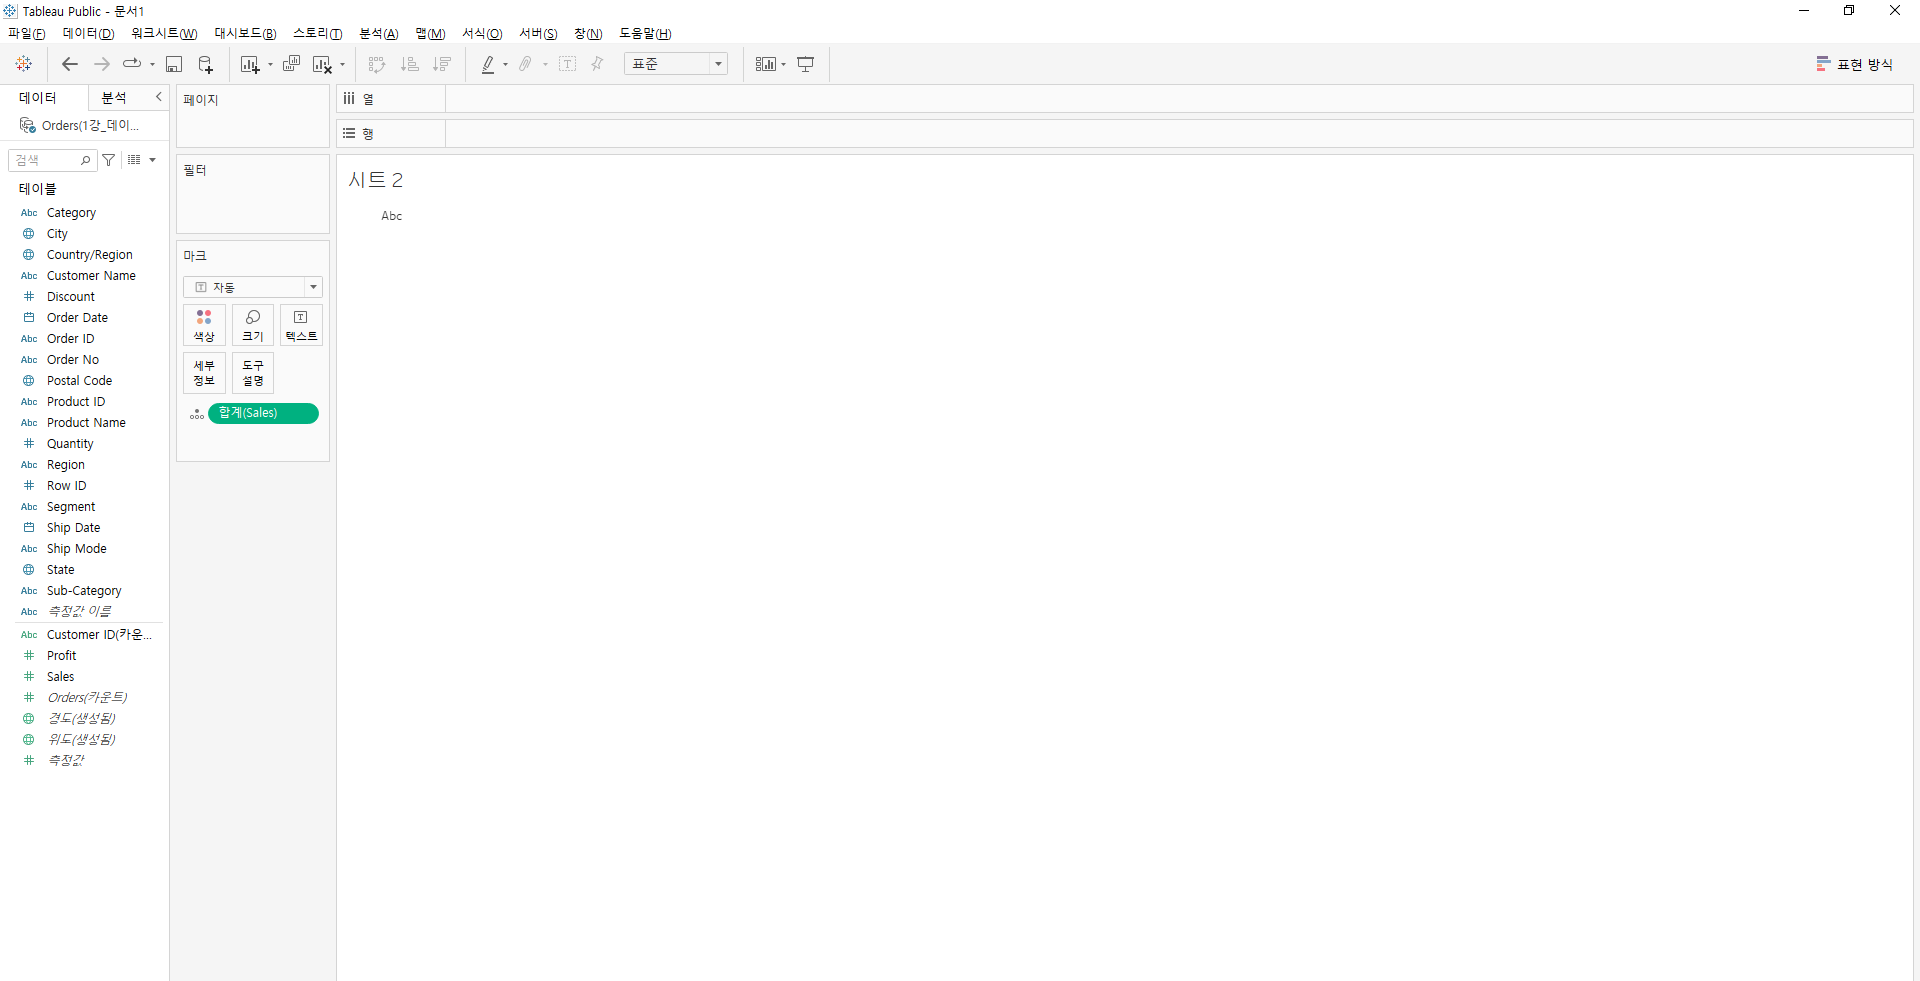Click the duplicate sheet icon
The image size is (1920, 981).
coord(292,64)
